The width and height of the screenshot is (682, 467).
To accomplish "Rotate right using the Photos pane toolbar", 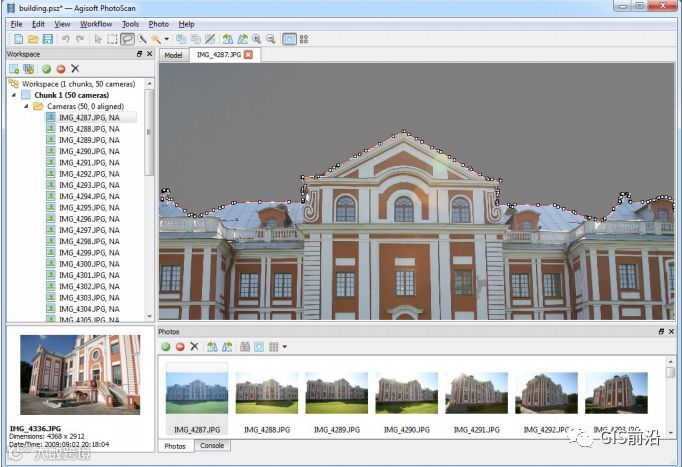I will coord(212,347).
